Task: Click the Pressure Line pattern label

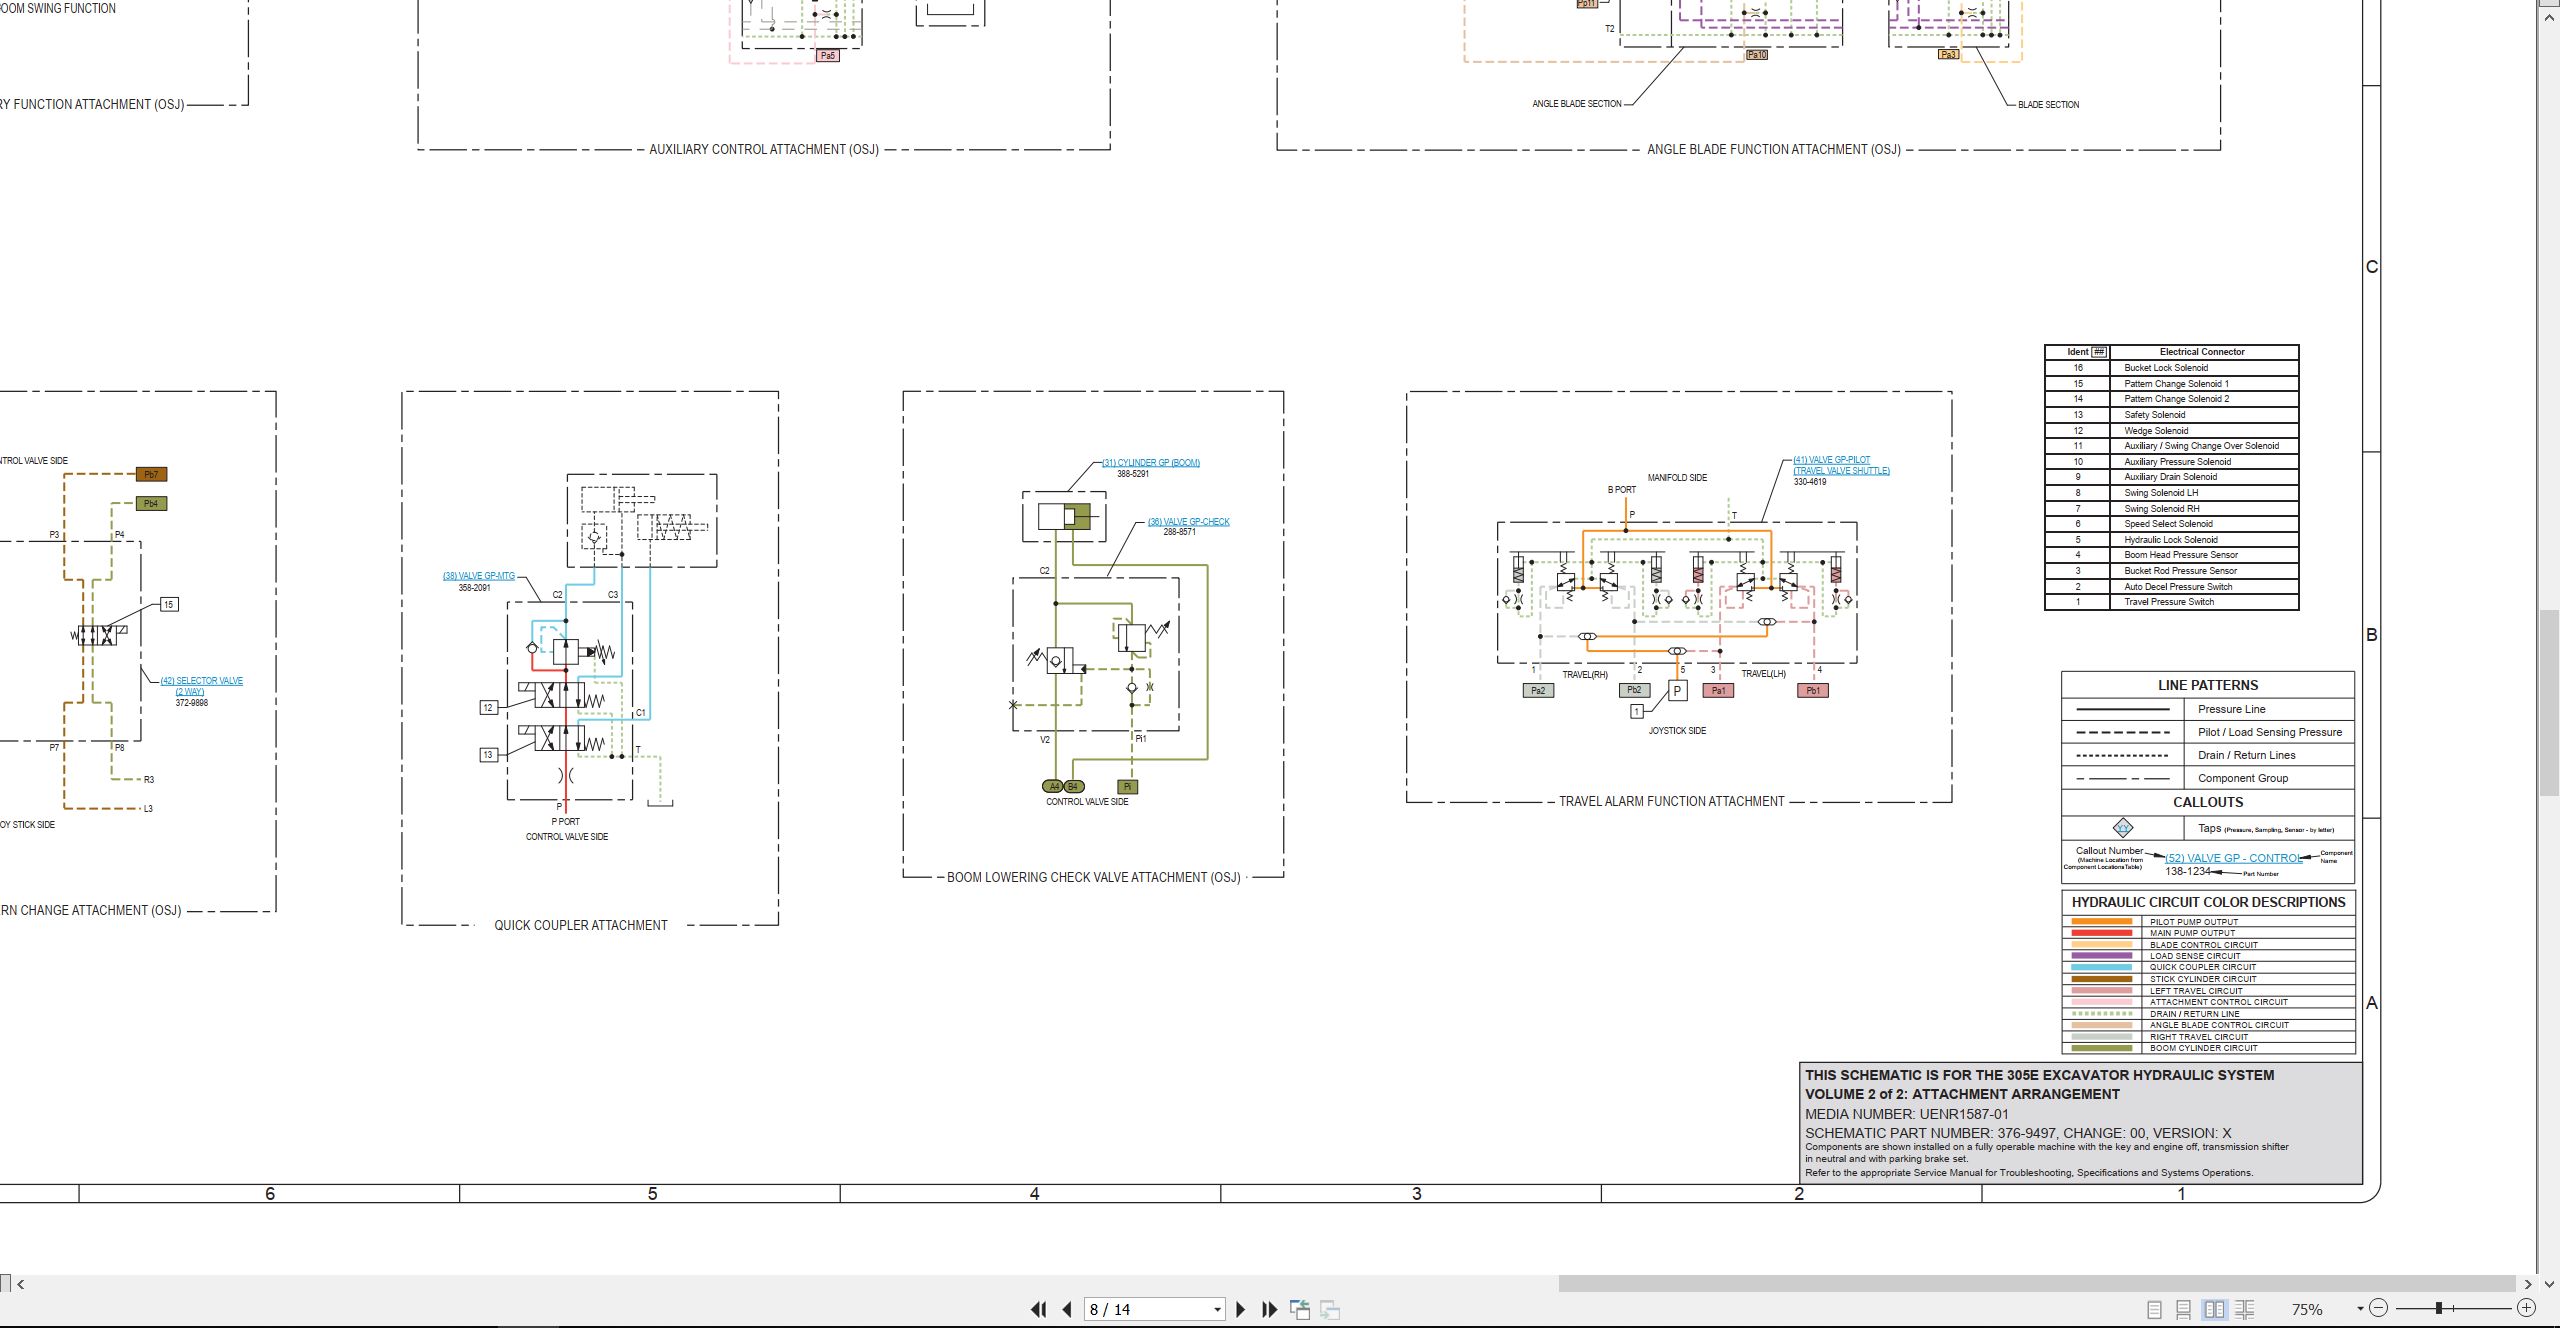Action: 2231,709
